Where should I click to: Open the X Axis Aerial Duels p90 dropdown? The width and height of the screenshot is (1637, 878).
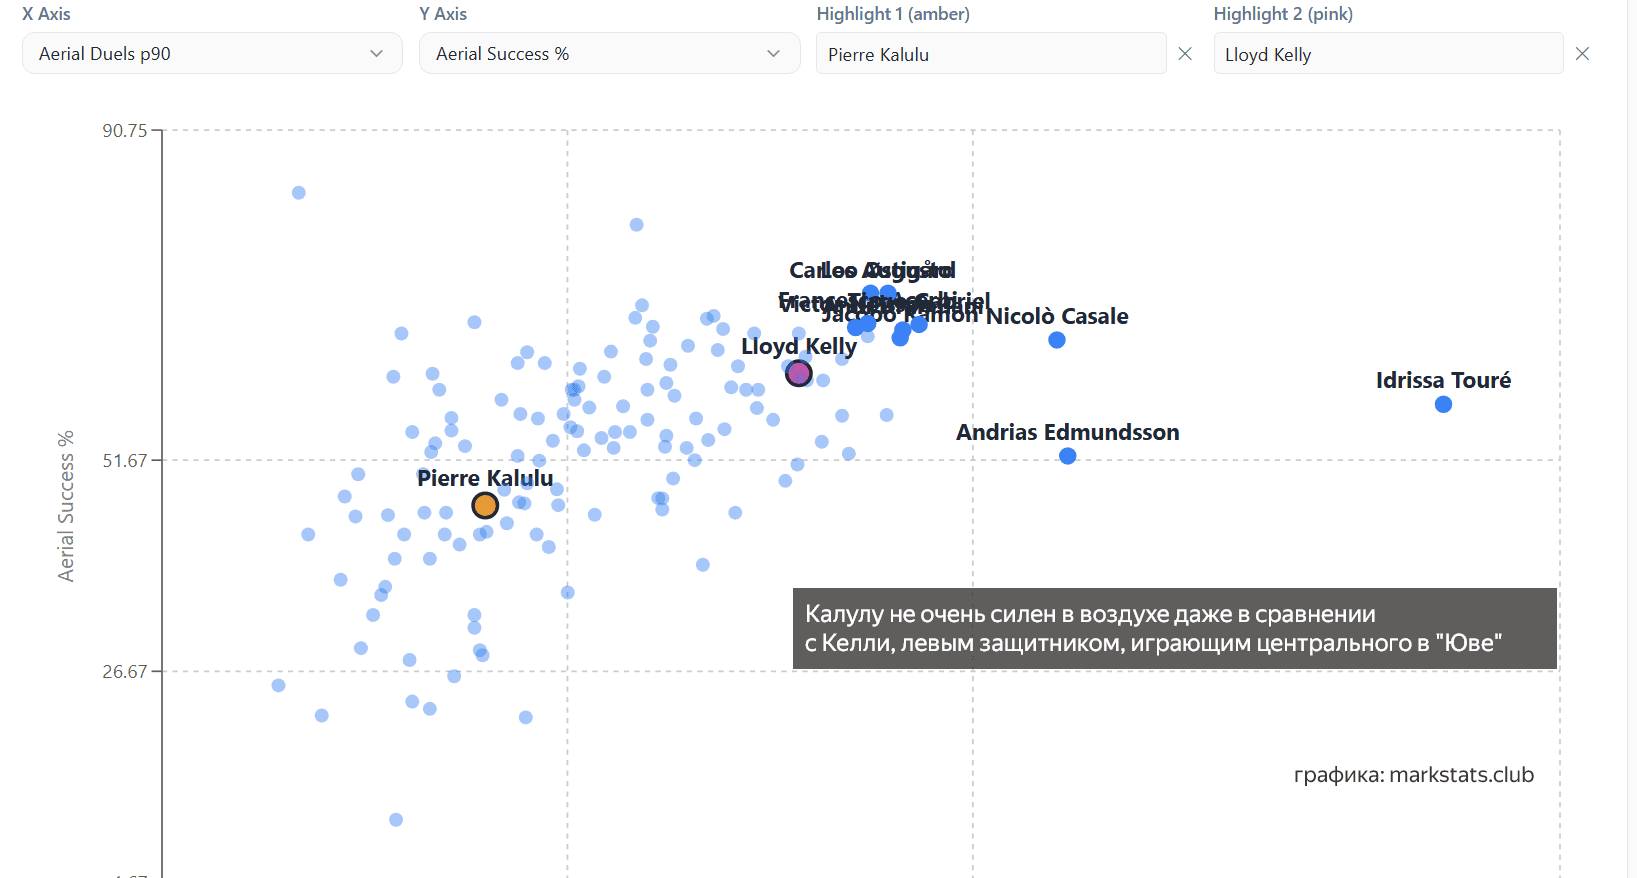click(x=211, y=54)
